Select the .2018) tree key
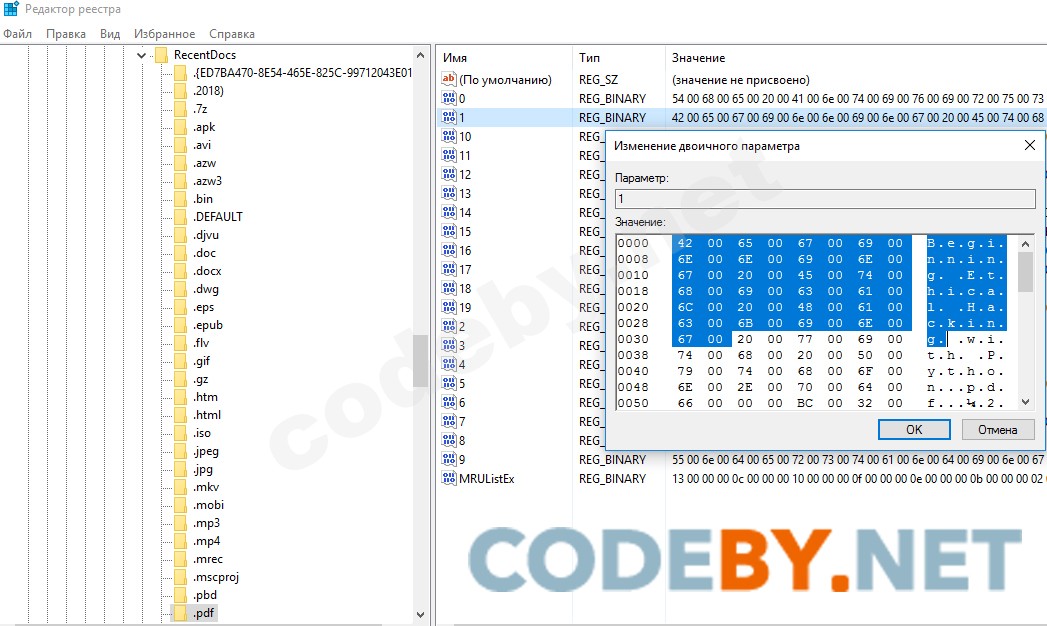Viewport: 1047px width, 626px height. coord(208,91)
